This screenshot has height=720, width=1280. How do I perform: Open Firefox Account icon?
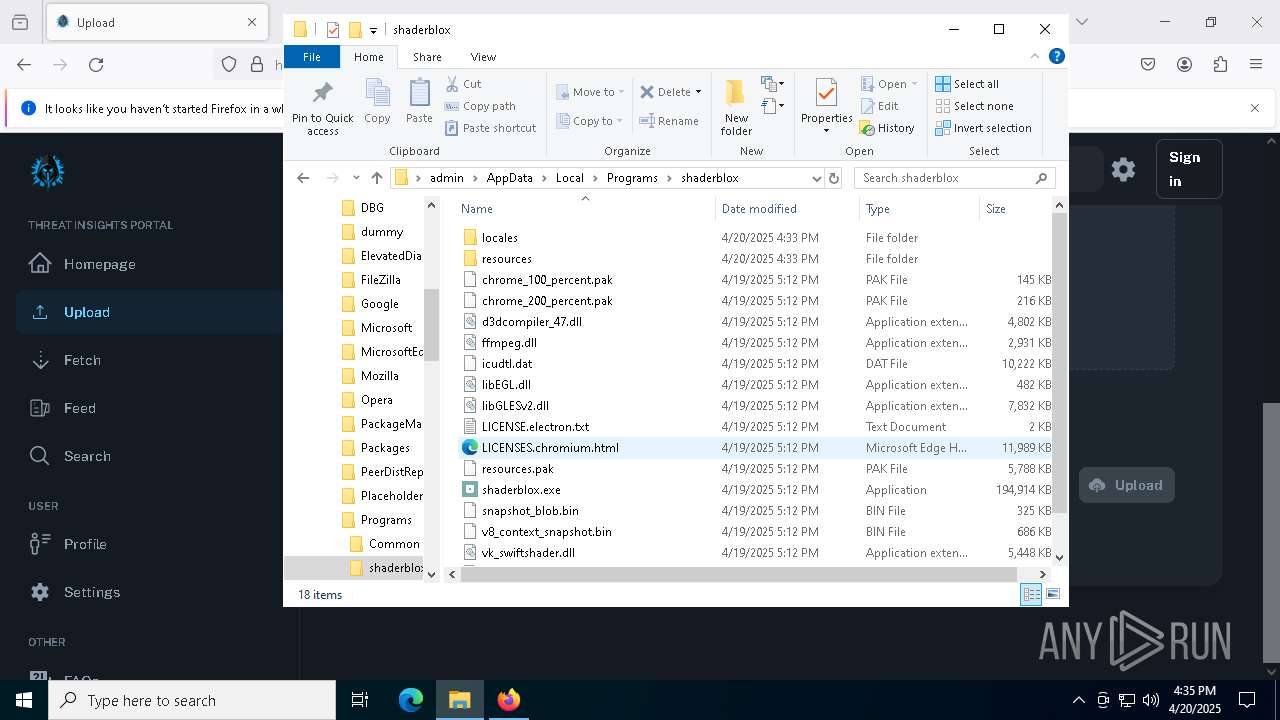(1184, 65)
